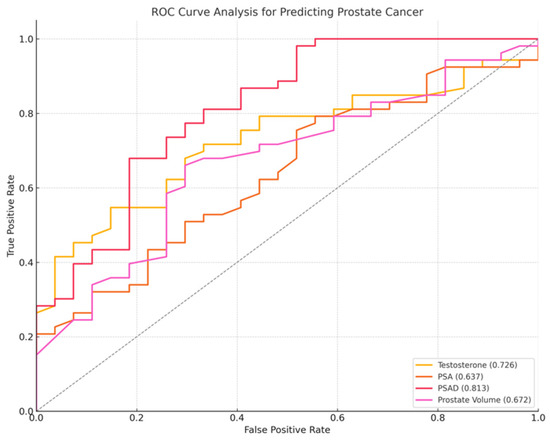Image resolution: width=550 pixels, height=441 pixels.
Task: Select the Prostate Volume (0.672) legend label
Action: pos(484,400)
